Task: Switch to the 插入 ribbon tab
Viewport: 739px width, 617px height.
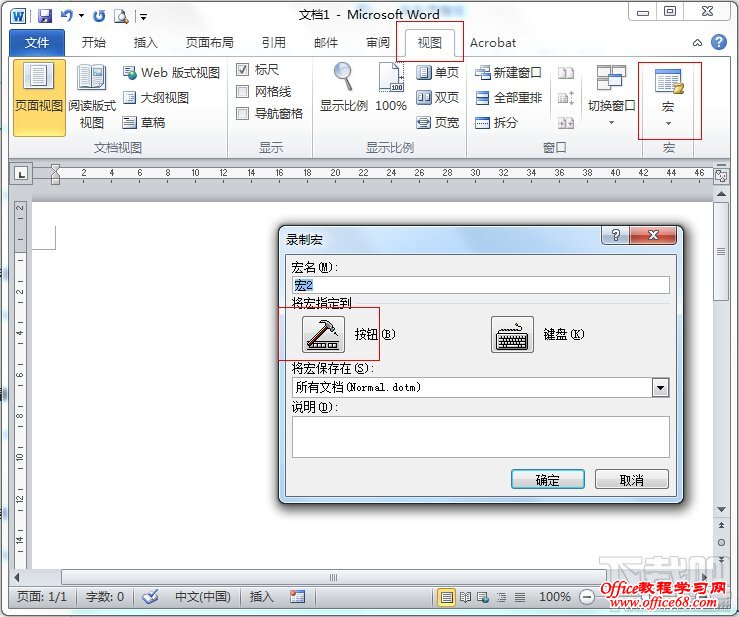Action: click(145, 43)
